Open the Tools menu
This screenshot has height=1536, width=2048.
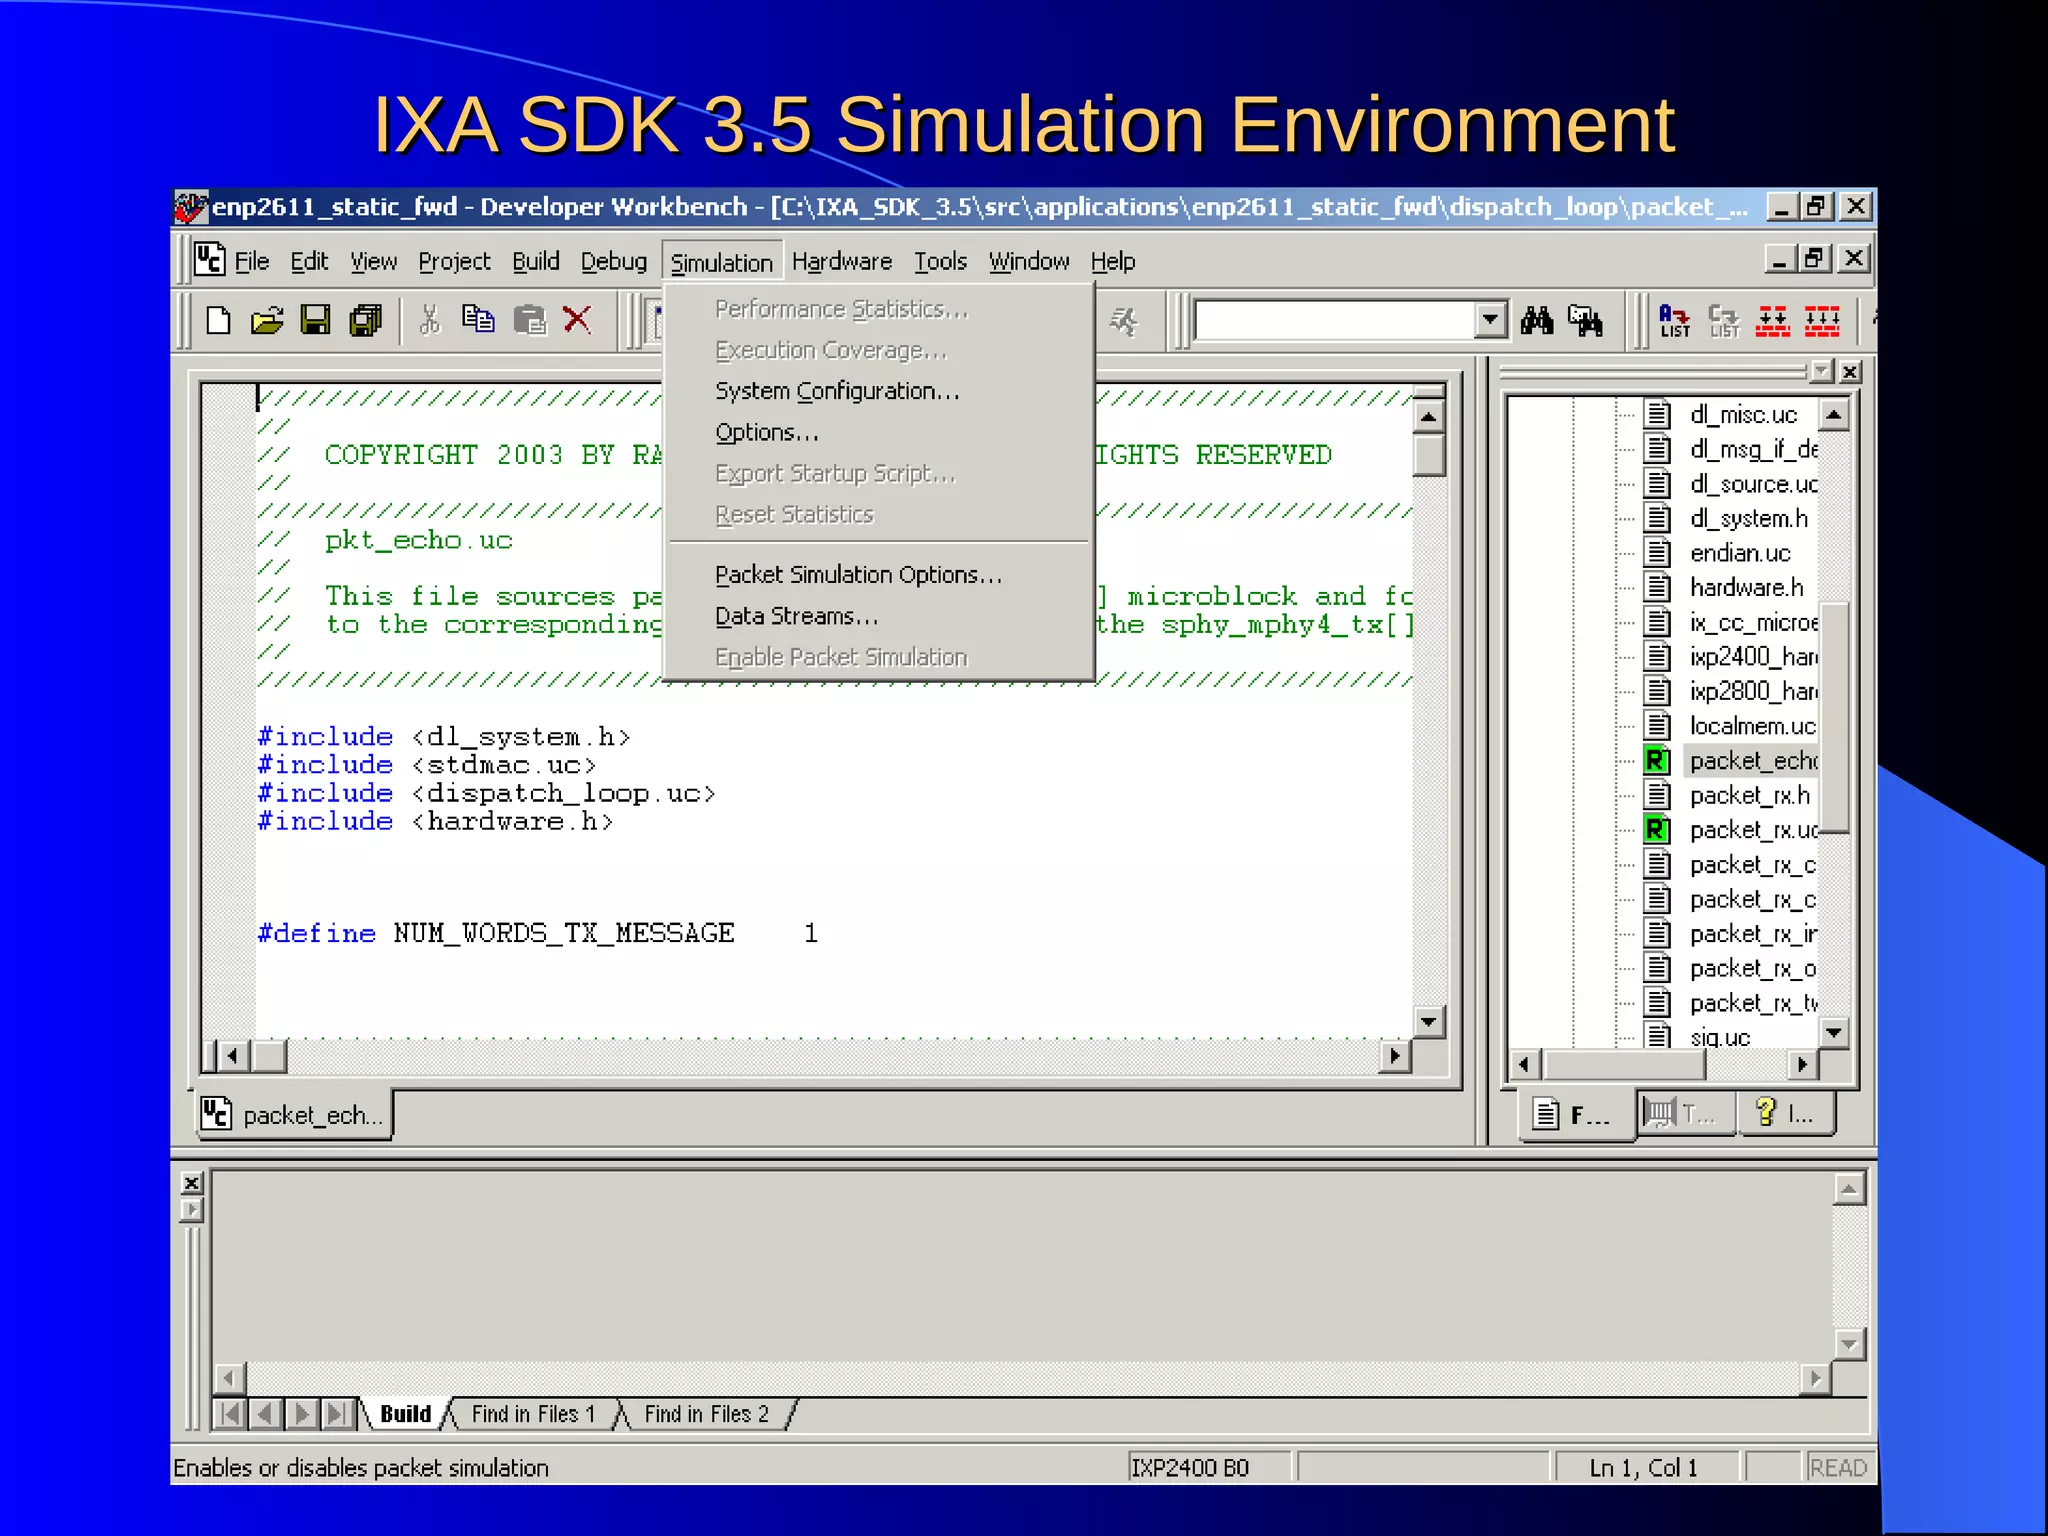click(940, 261)
